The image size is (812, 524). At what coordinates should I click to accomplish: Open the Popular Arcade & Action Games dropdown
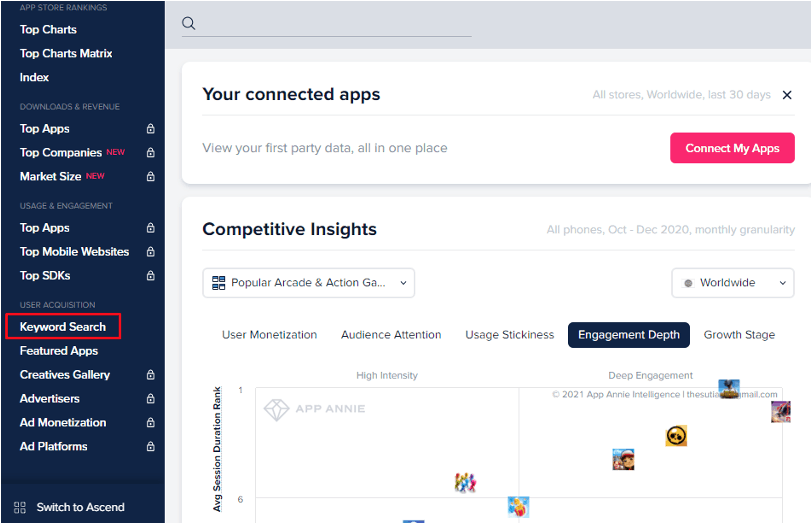309,283
